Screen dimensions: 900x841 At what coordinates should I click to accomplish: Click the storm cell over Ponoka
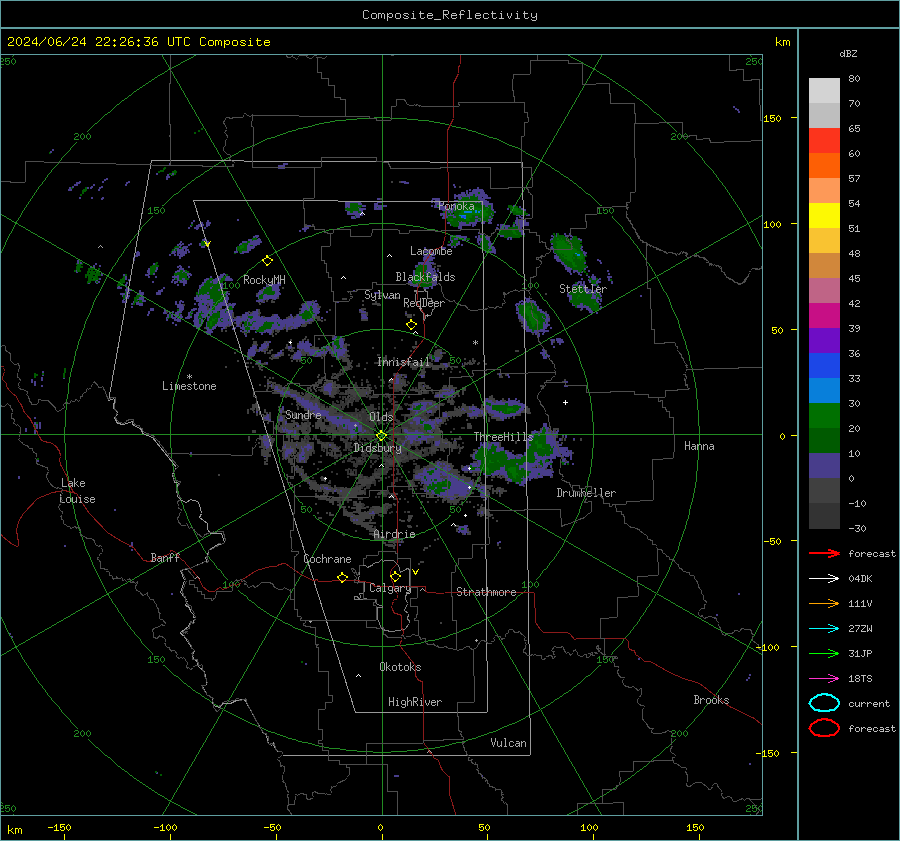click(x=470, y=208)
